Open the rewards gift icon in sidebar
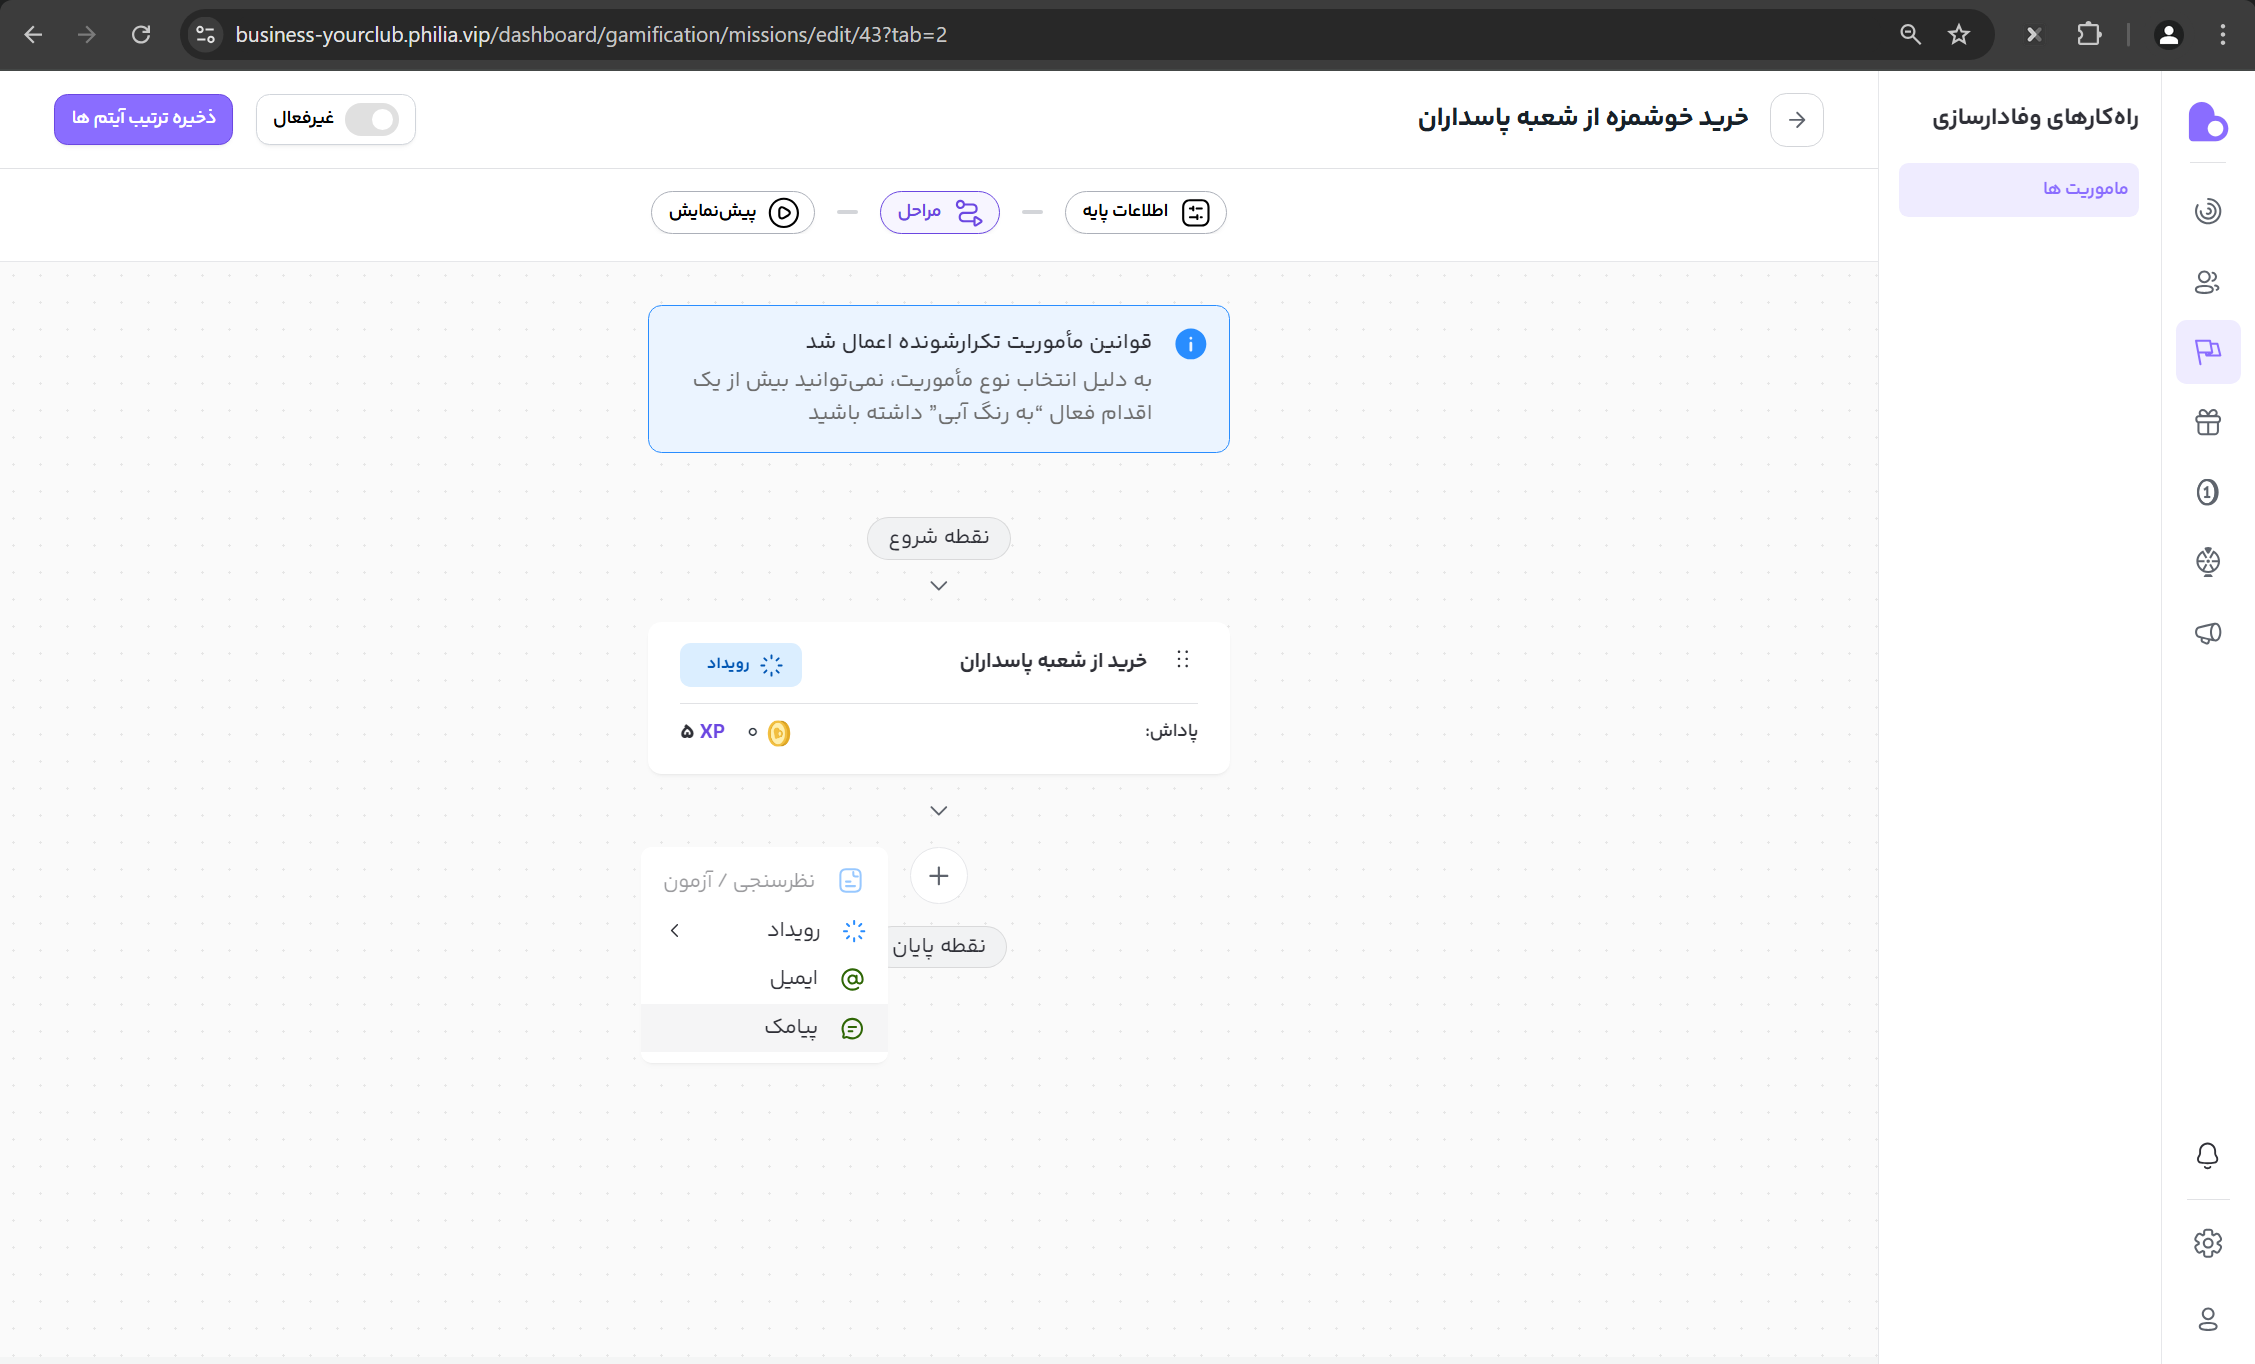Viewport: 2255px width, 1364px height. pos(2208,422)
